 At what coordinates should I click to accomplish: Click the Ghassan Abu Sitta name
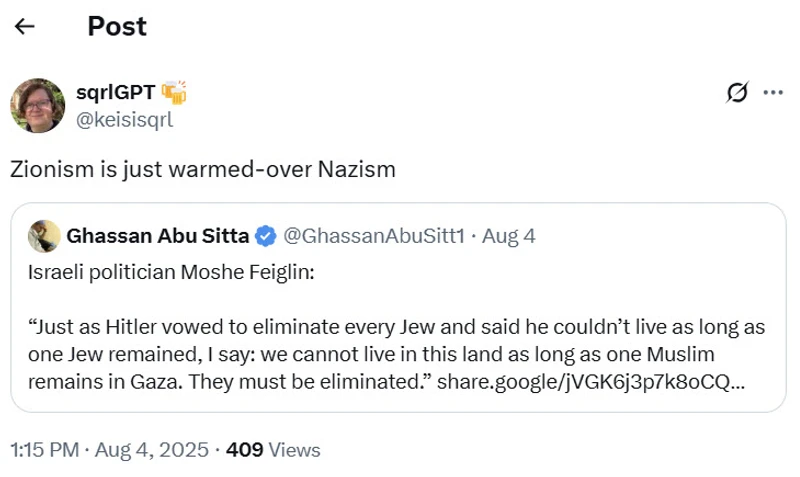157,236
